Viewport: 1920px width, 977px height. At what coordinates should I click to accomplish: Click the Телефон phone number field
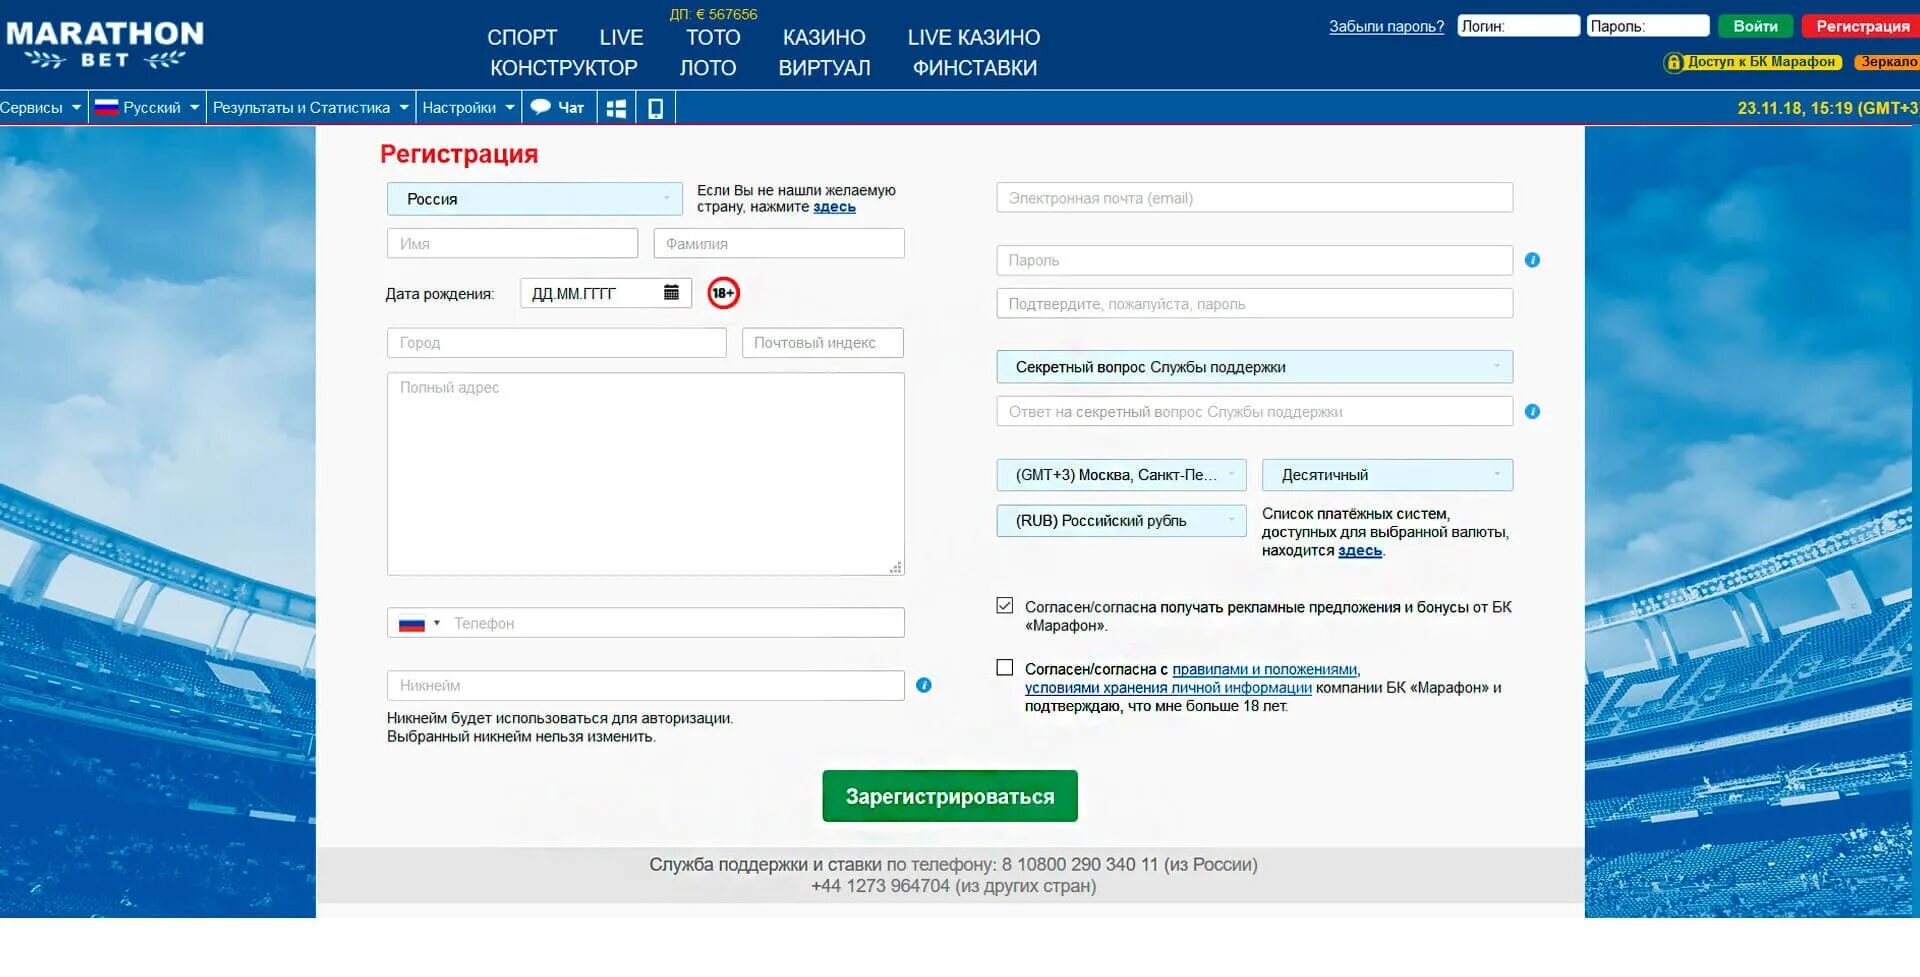point(676,623)
